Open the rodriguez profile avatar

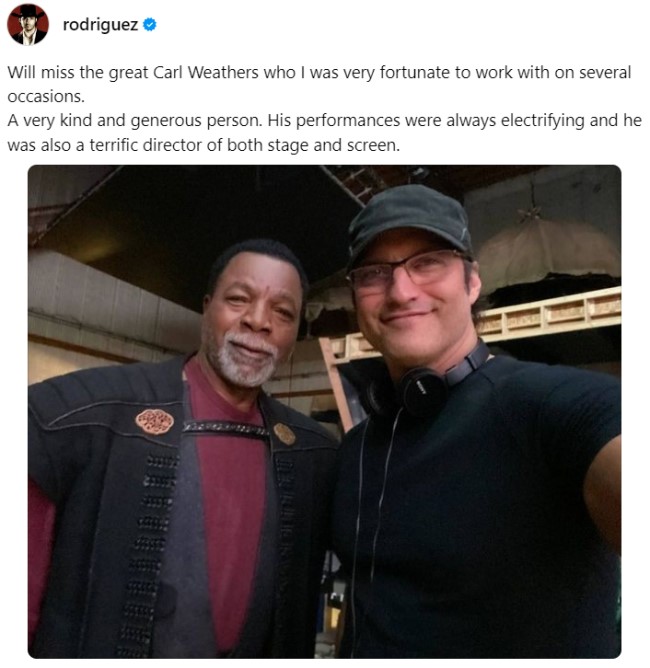28,24
